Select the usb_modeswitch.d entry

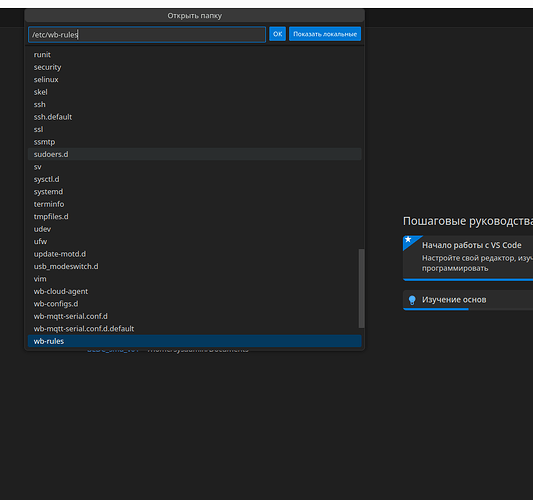click(194, 266)
